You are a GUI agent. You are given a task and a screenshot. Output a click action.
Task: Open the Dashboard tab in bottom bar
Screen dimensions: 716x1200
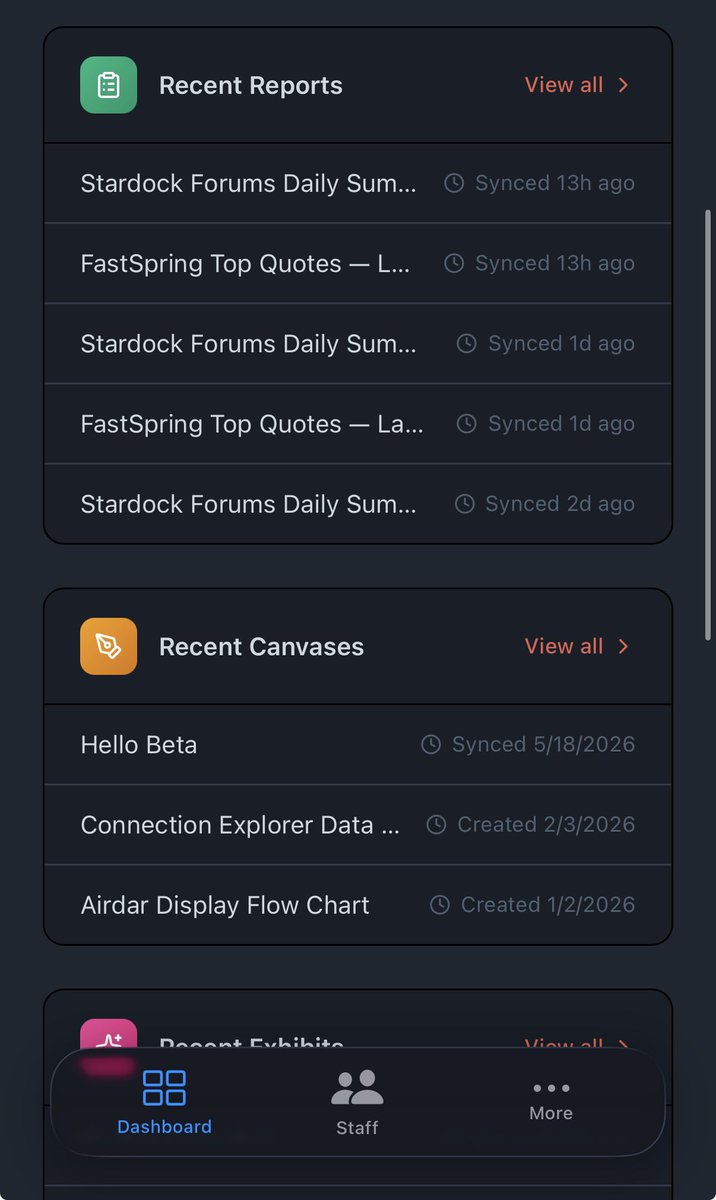pyautogui.click(x=164, y=1102)
